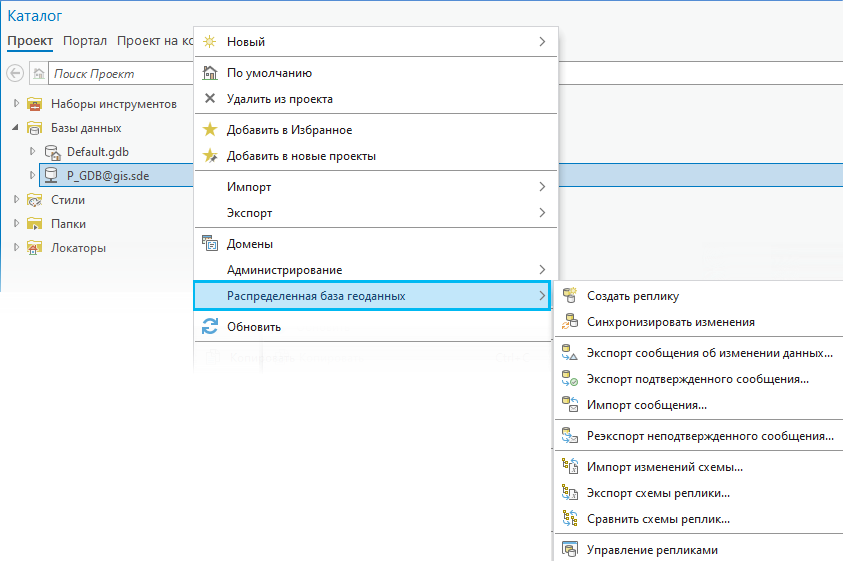This screenshot has height=561, width=843.
Task: Click the Поиск Проект search field
Action: pyautogui.click(x=121, y=74)
